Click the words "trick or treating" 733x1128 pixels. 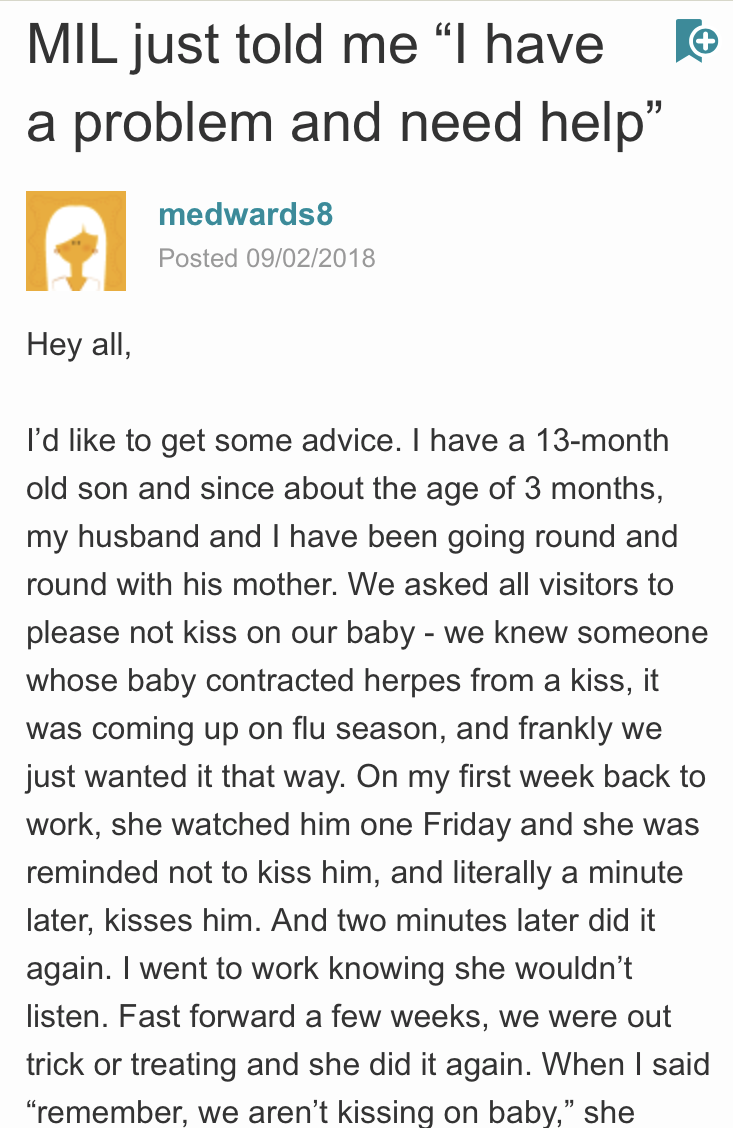pyautogui.click(x=132, y=1065)
